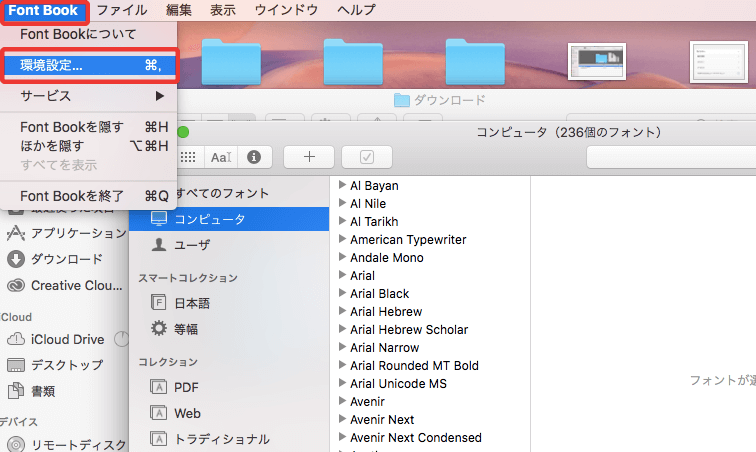Screen dimensions: 756x452
Task: Open the PDF font collection
Action: [x=186, y=387]
